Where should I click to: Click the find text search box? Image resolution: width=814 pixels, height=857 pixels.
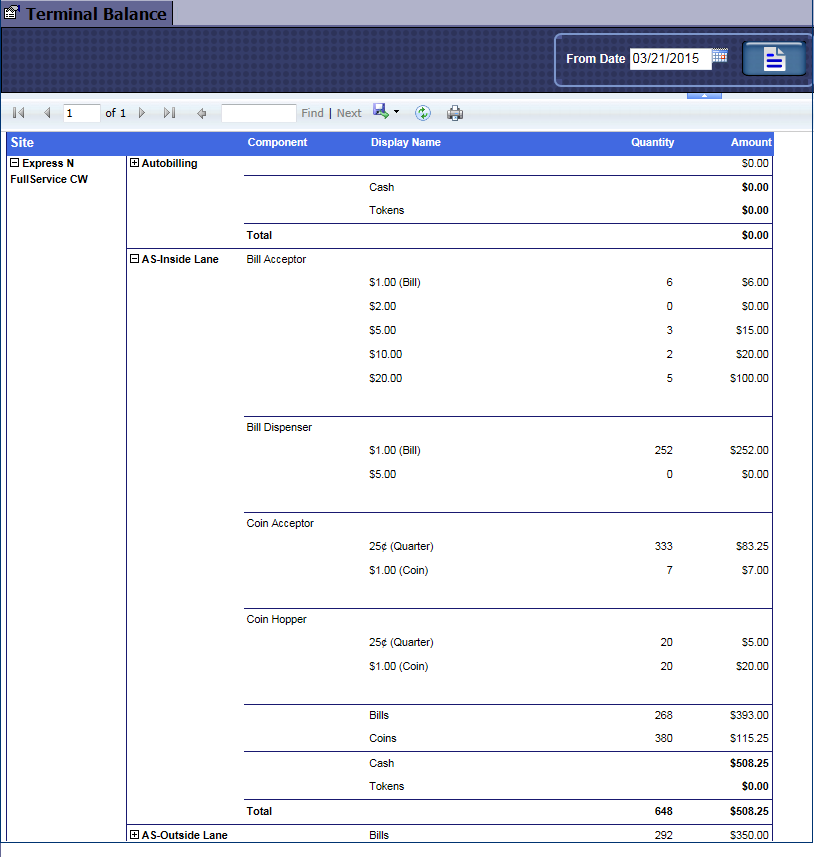point(258,113)
